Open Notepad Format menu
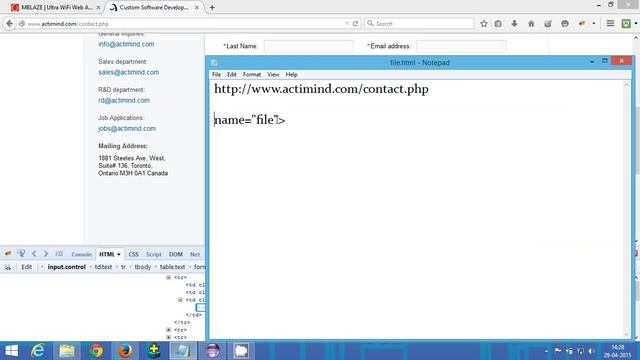Viewport: 640px width, 360px height. (x=252, y=75)
